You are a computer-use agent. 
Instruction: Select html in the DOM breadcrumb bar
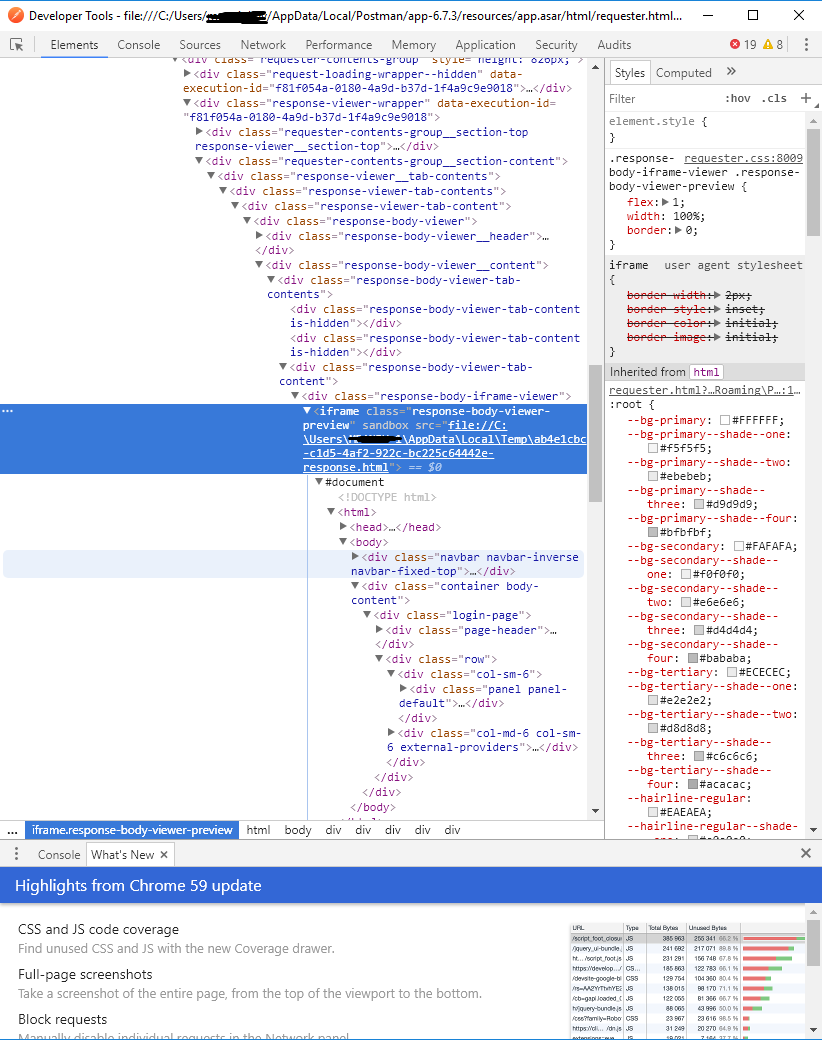click(258, 830)
